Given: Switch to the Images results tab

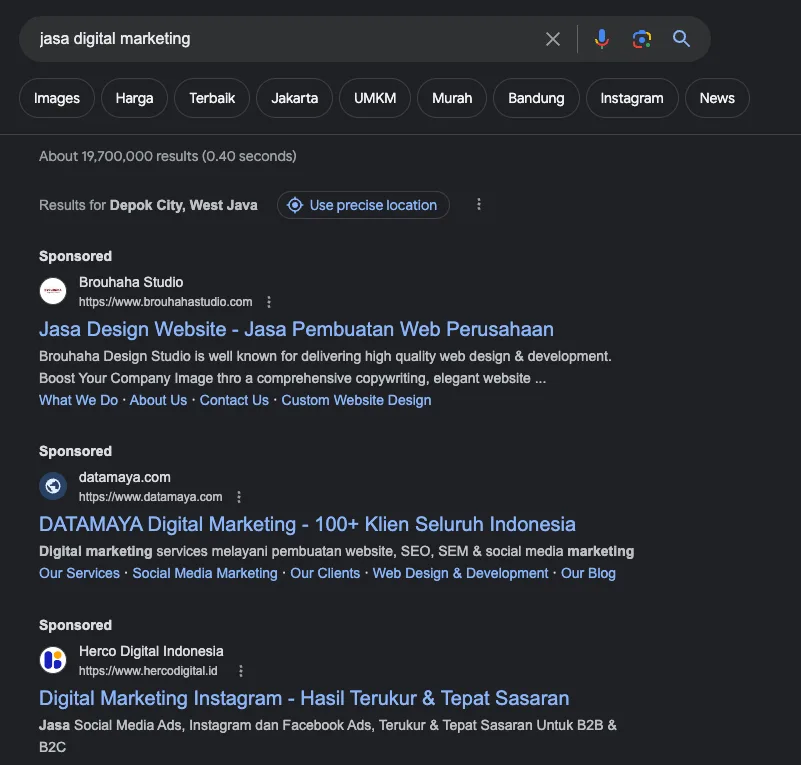Looking at the screenshot, I should coord(56,98).
